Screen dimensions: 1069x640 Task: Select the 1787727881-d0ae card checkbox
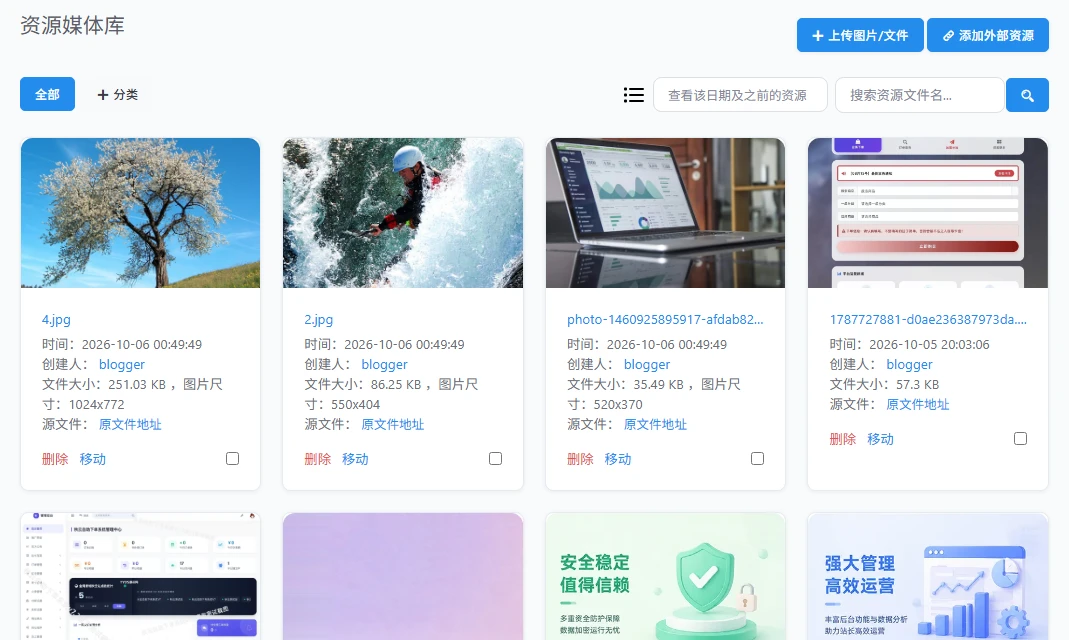1021,438
